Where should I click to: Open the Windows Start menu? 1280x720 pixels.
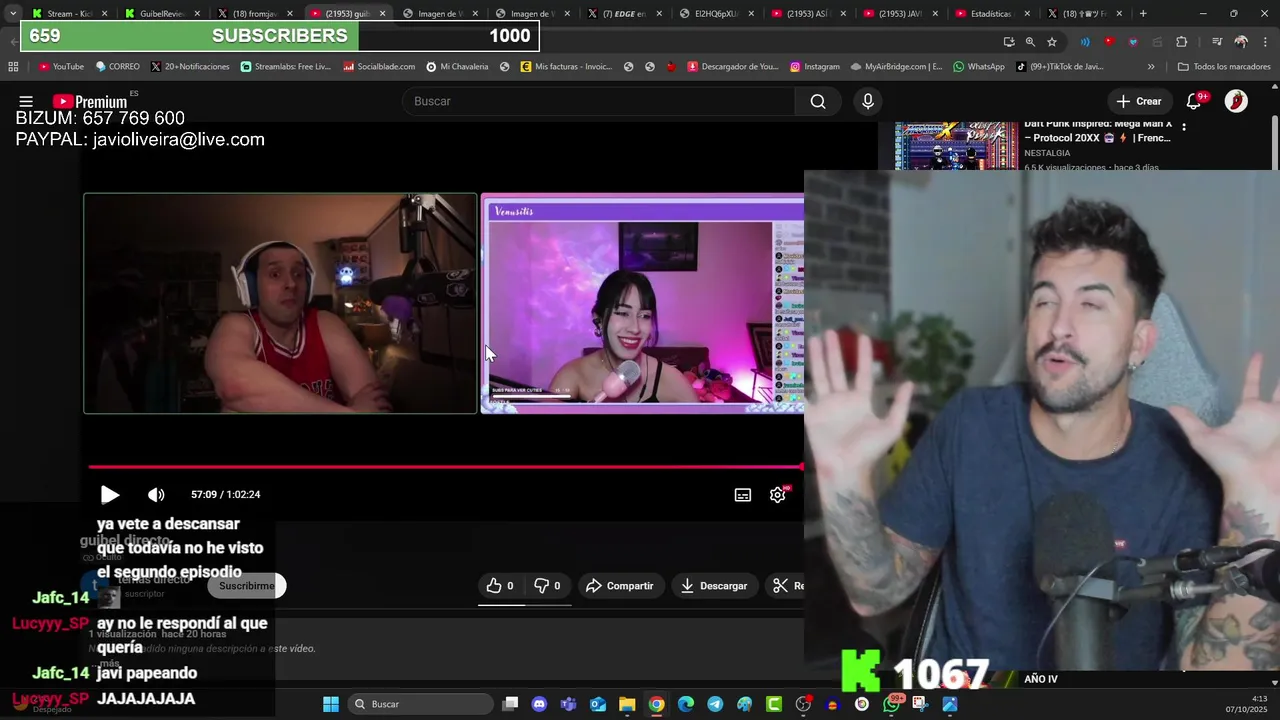coord(331,704)
